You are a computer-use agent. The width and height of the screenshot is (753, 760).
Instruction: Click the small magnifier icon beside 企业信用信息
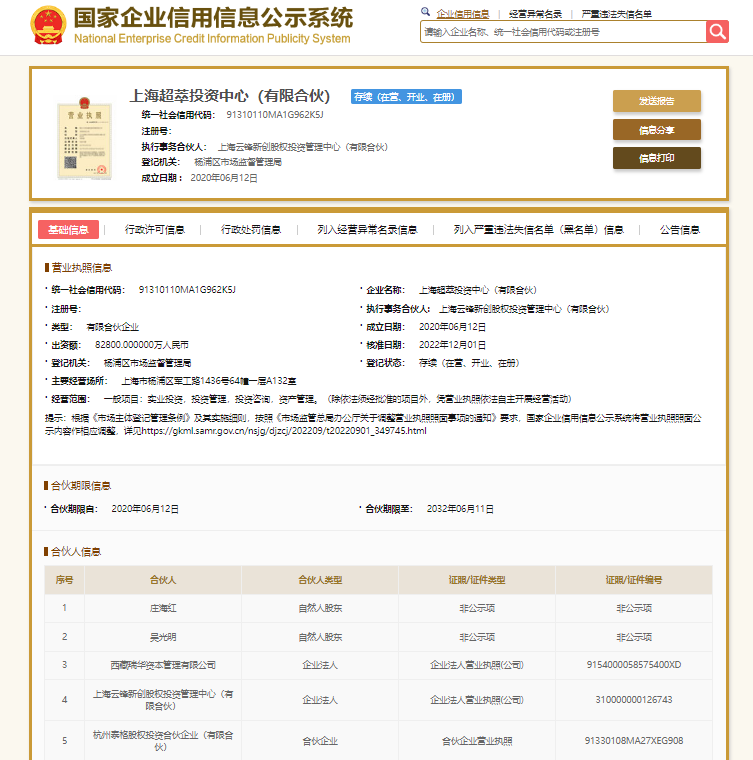pyautogui.click(x=425, y=12)
